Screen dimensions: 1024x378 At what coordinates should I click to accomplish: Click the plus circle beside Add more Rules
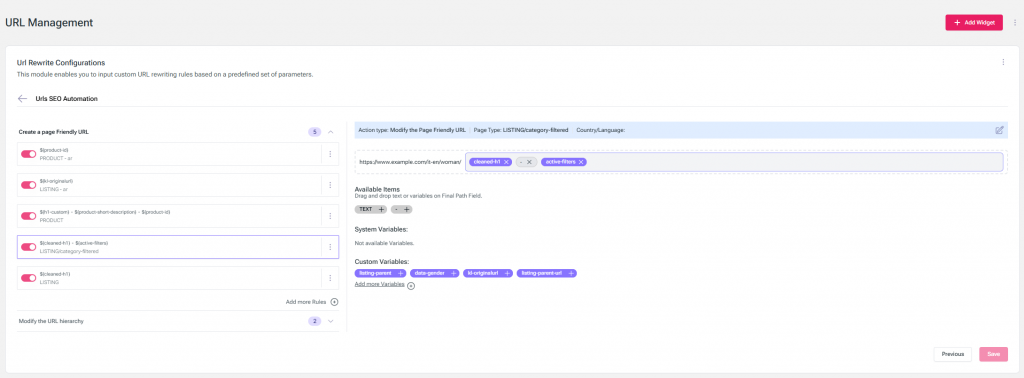pyautogui.click(x=334, y=302)
